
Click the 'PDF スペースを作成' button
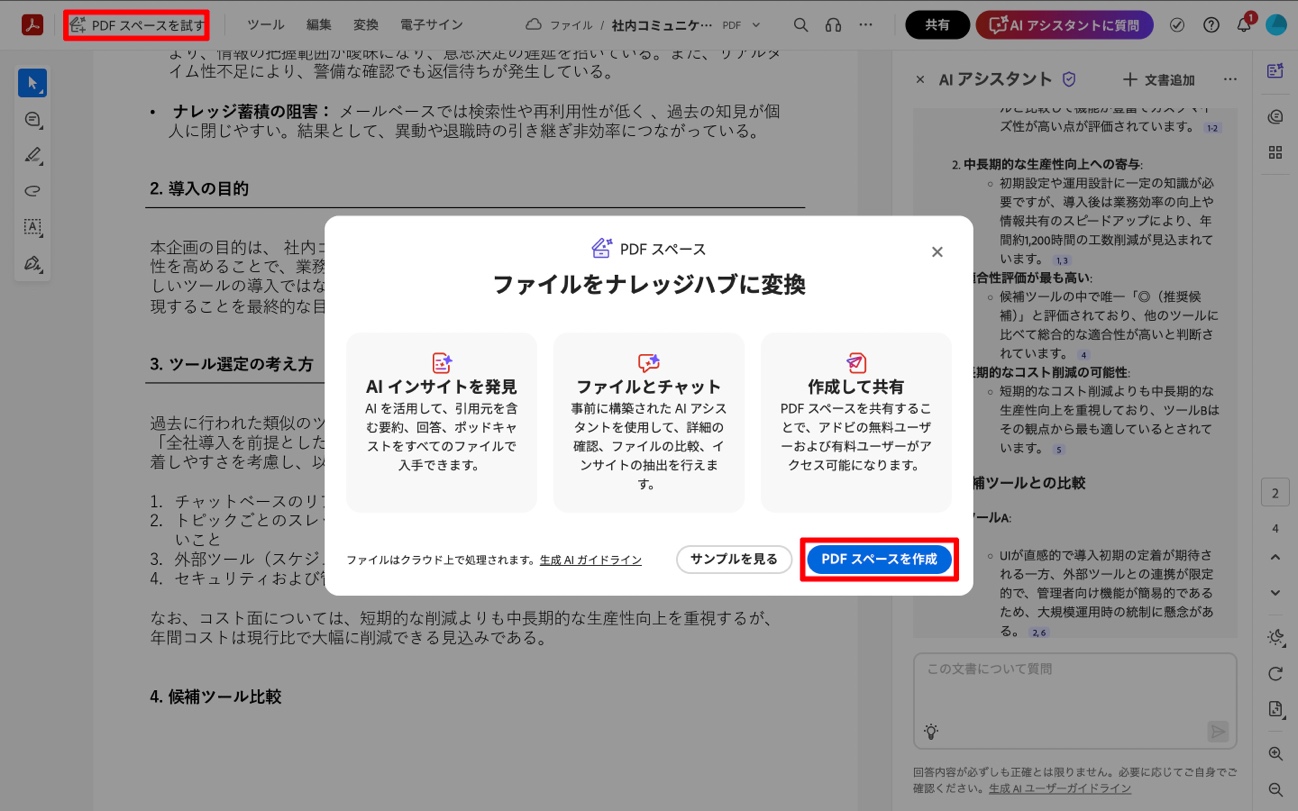[x=879, y=559]
